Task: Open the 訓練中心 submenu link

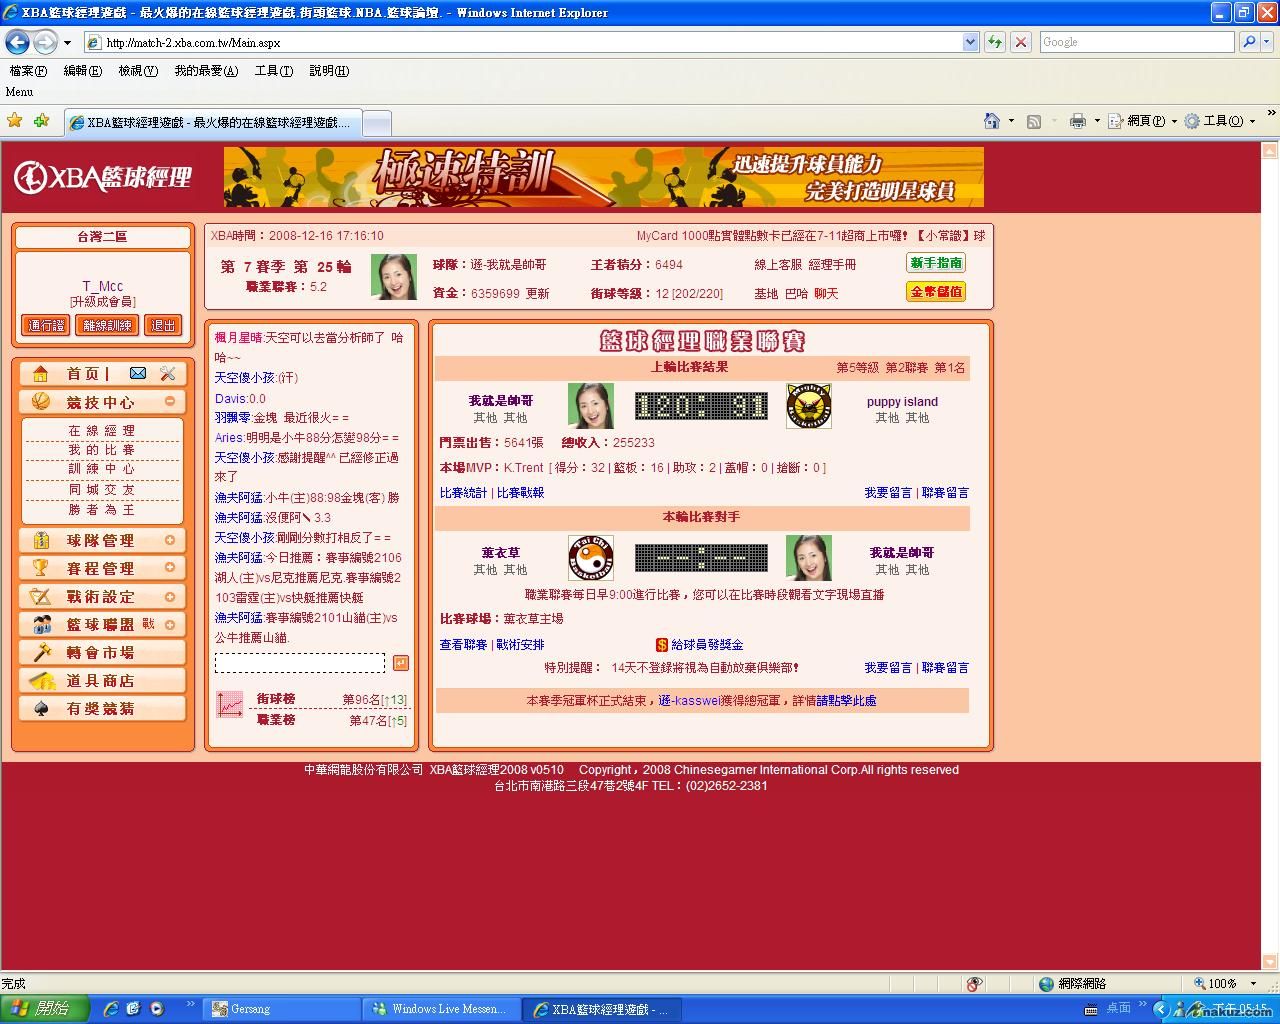Action: [101, 469]
